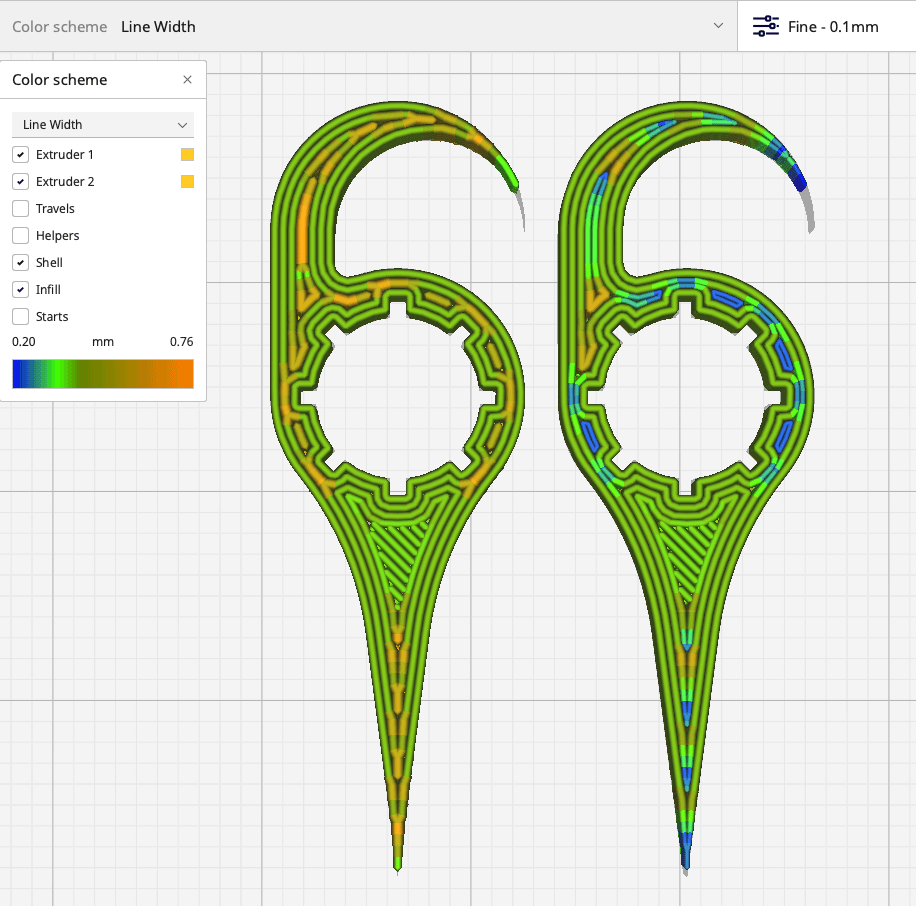Expand the top bar Color scheme chevron
Screen dimensions: 916x906
tap(718, 26)
